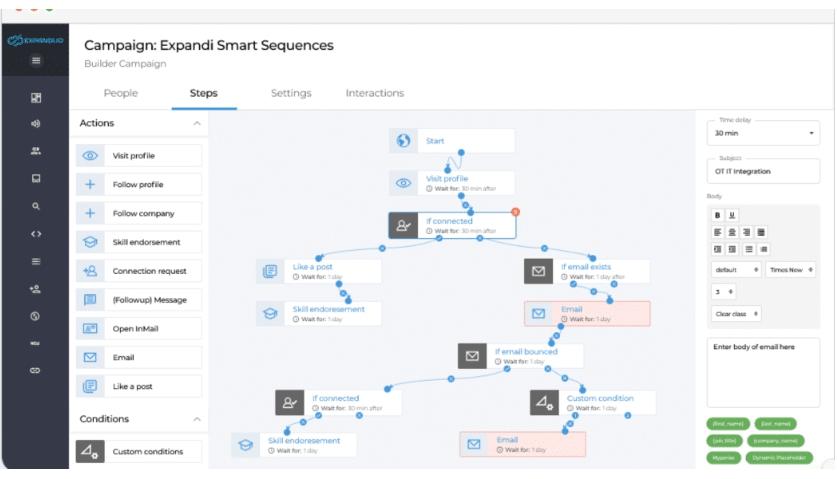
Task: Click the hamburger menu icon under logo
Action: point(36,60)
